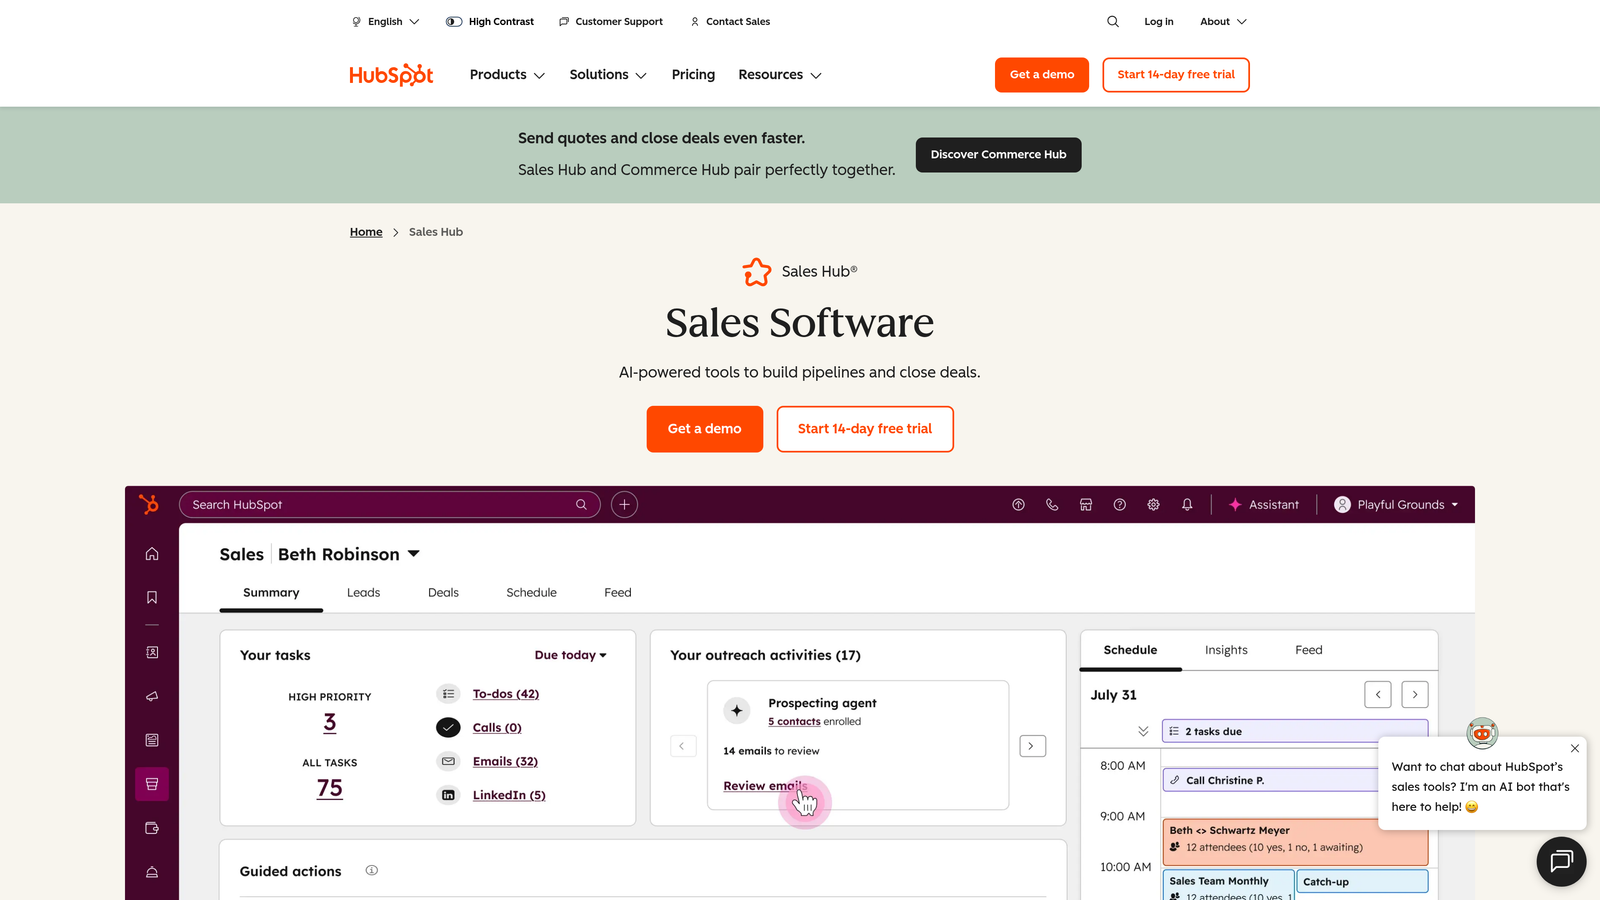Switch to the Leads tab
Image resolution: width=1600 pixels, height=900 pixels.
pyautogui.click(x=362, y=592)
